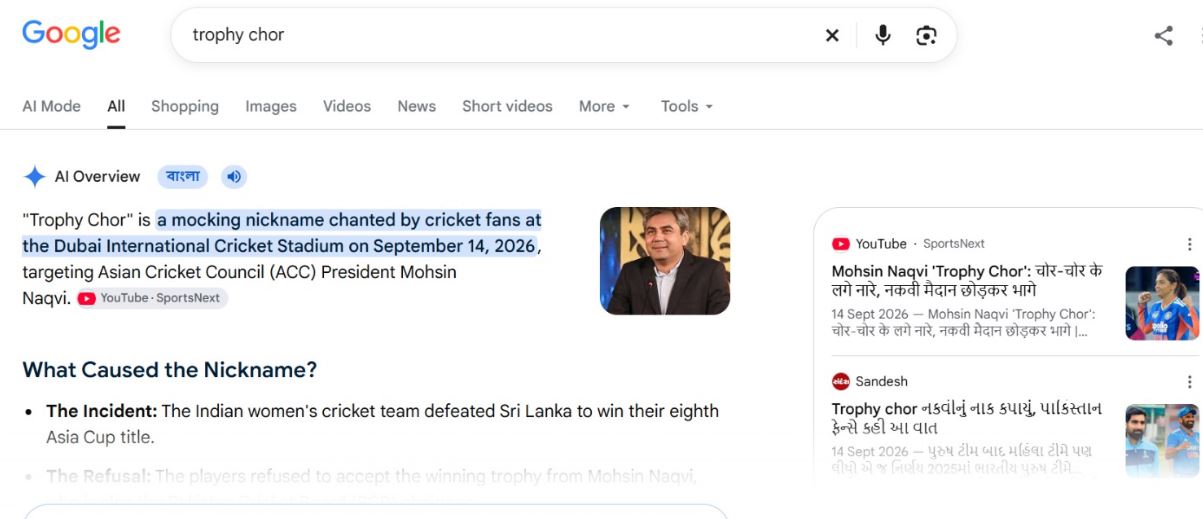Click into the 'trophy chor' search field
The height and width of the screenshot is (519, 1203).
click(500, 35)
